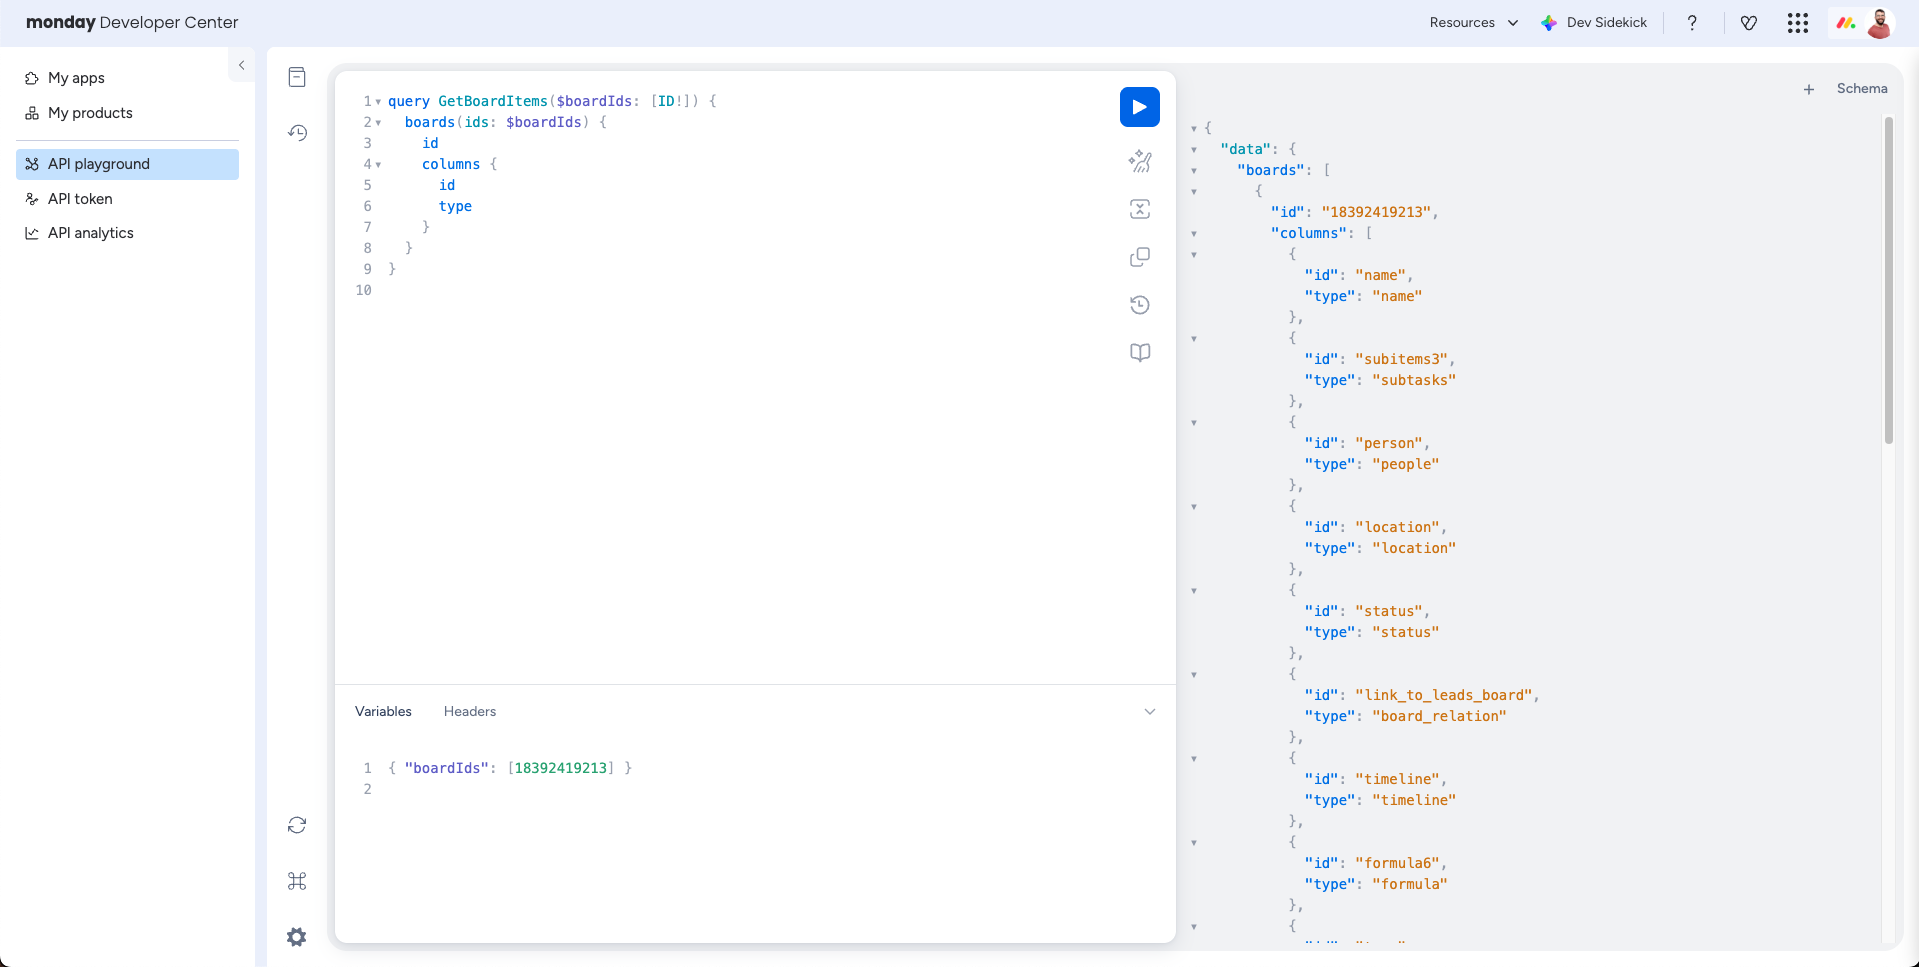1919x967 pixels.
Task: Open keyboard shortcuts dialog
Action: tap(296, 881)
